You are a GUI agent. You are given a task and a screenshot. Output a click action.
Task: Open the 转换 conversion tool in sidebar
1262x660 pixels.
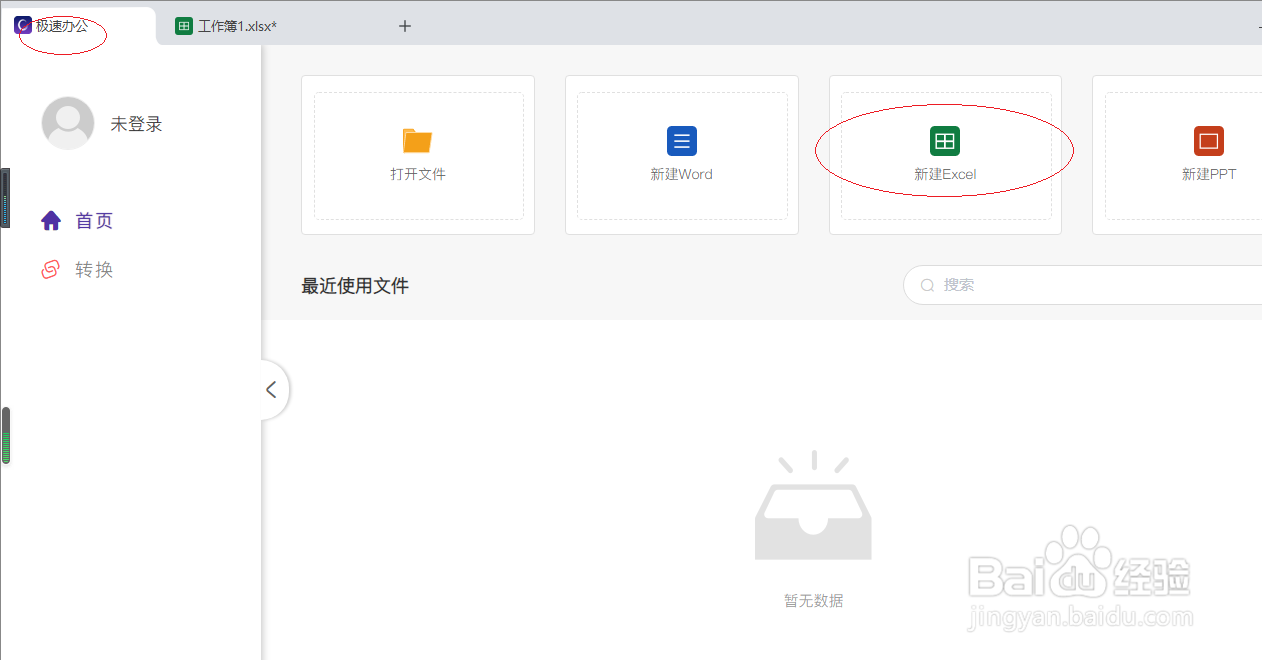coord(50,268)
